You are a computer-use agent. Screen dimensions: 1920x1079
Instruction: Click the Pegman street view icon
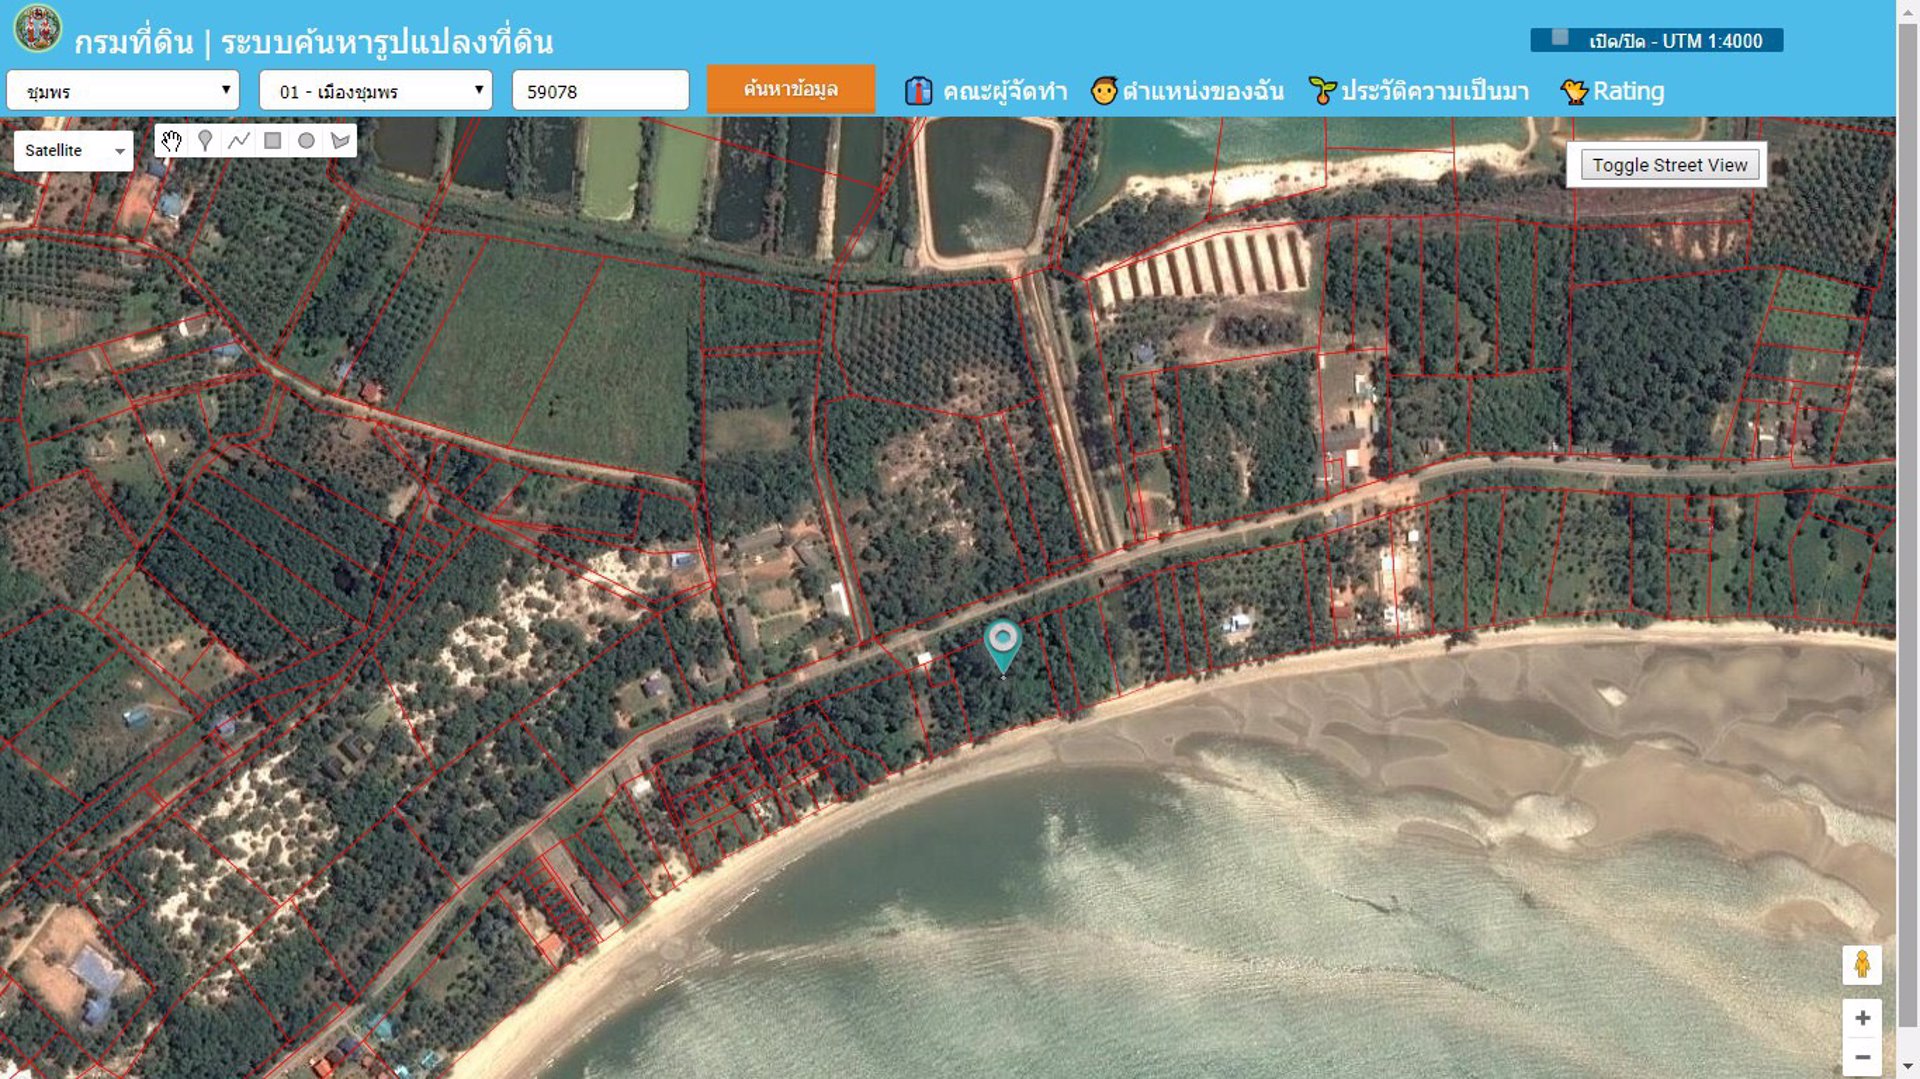click(x=1862, y=965)
